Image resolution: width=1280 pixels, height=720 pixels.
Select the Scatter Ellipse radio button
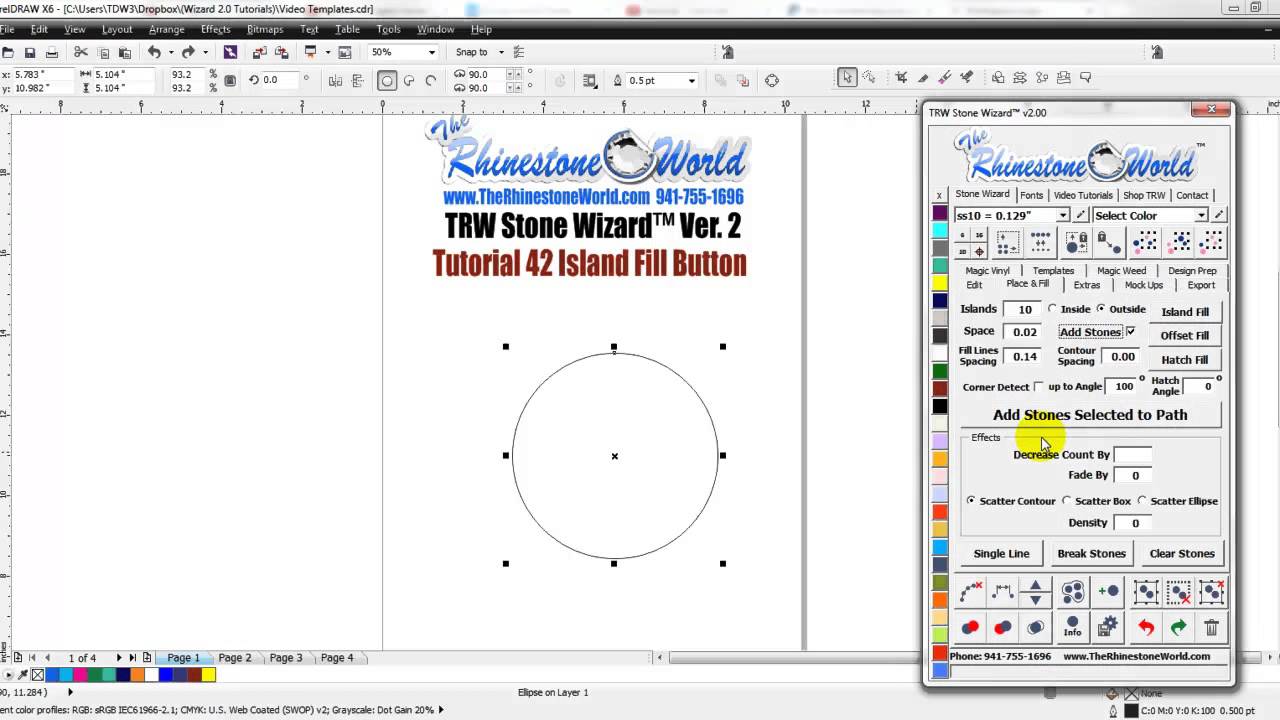click(x=1142, y=500)
